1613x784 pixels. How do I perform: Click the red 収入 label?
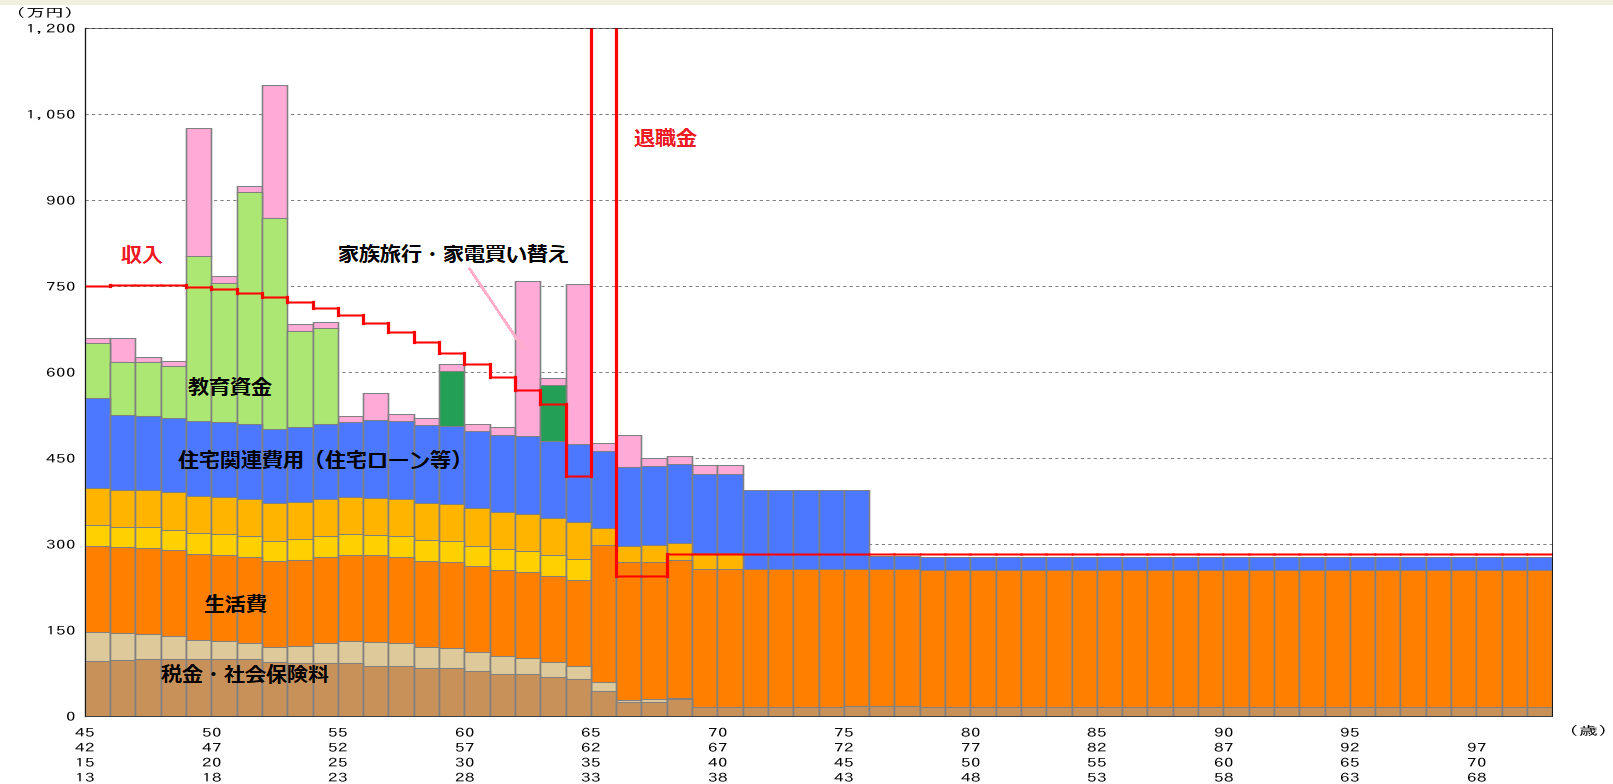141,255
